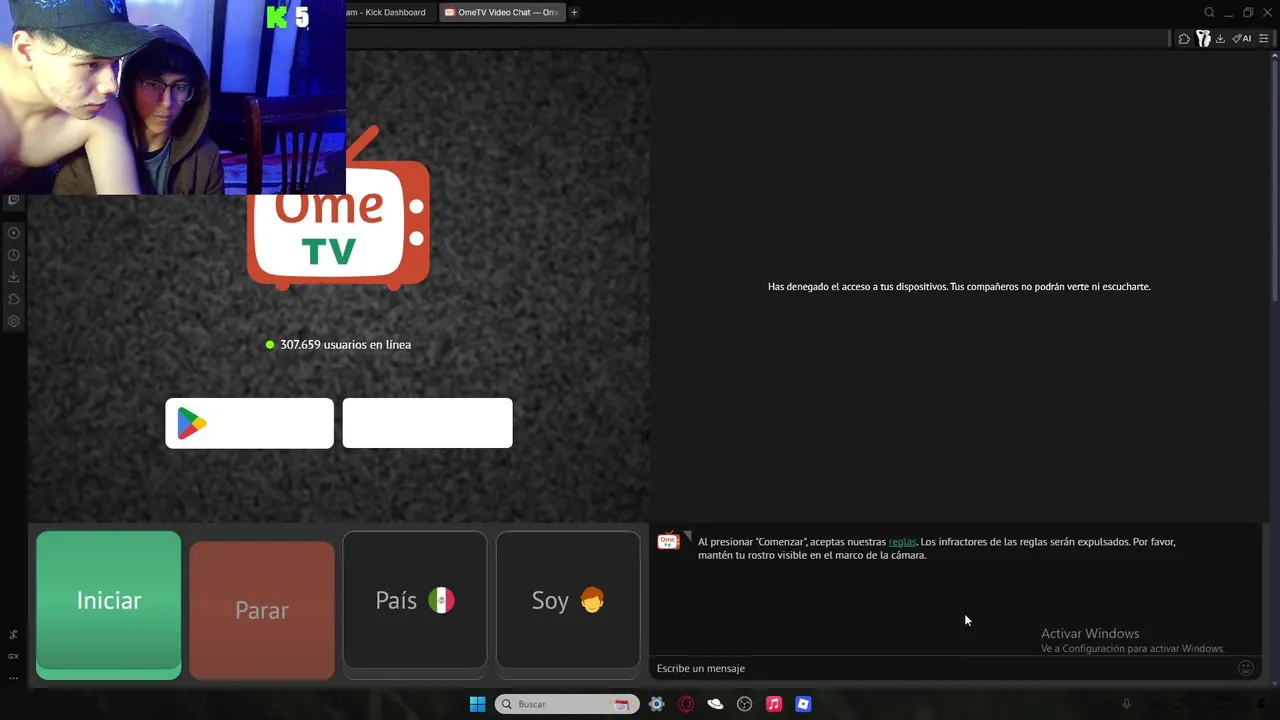This screenshot has height=720, width=1280.
Task: Click the white extension icon next to extensions
Action: pos(1203,38)
